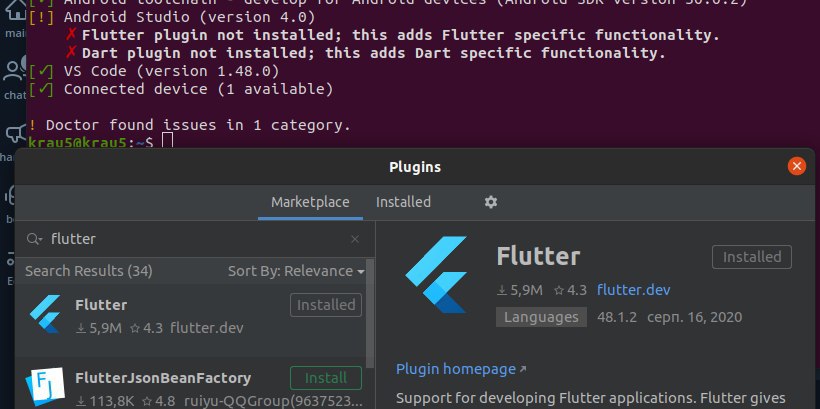Click the 'Doctor found issues in 1 category' line
This screenshot has width=820, height=409.
[x=189, y=125]
